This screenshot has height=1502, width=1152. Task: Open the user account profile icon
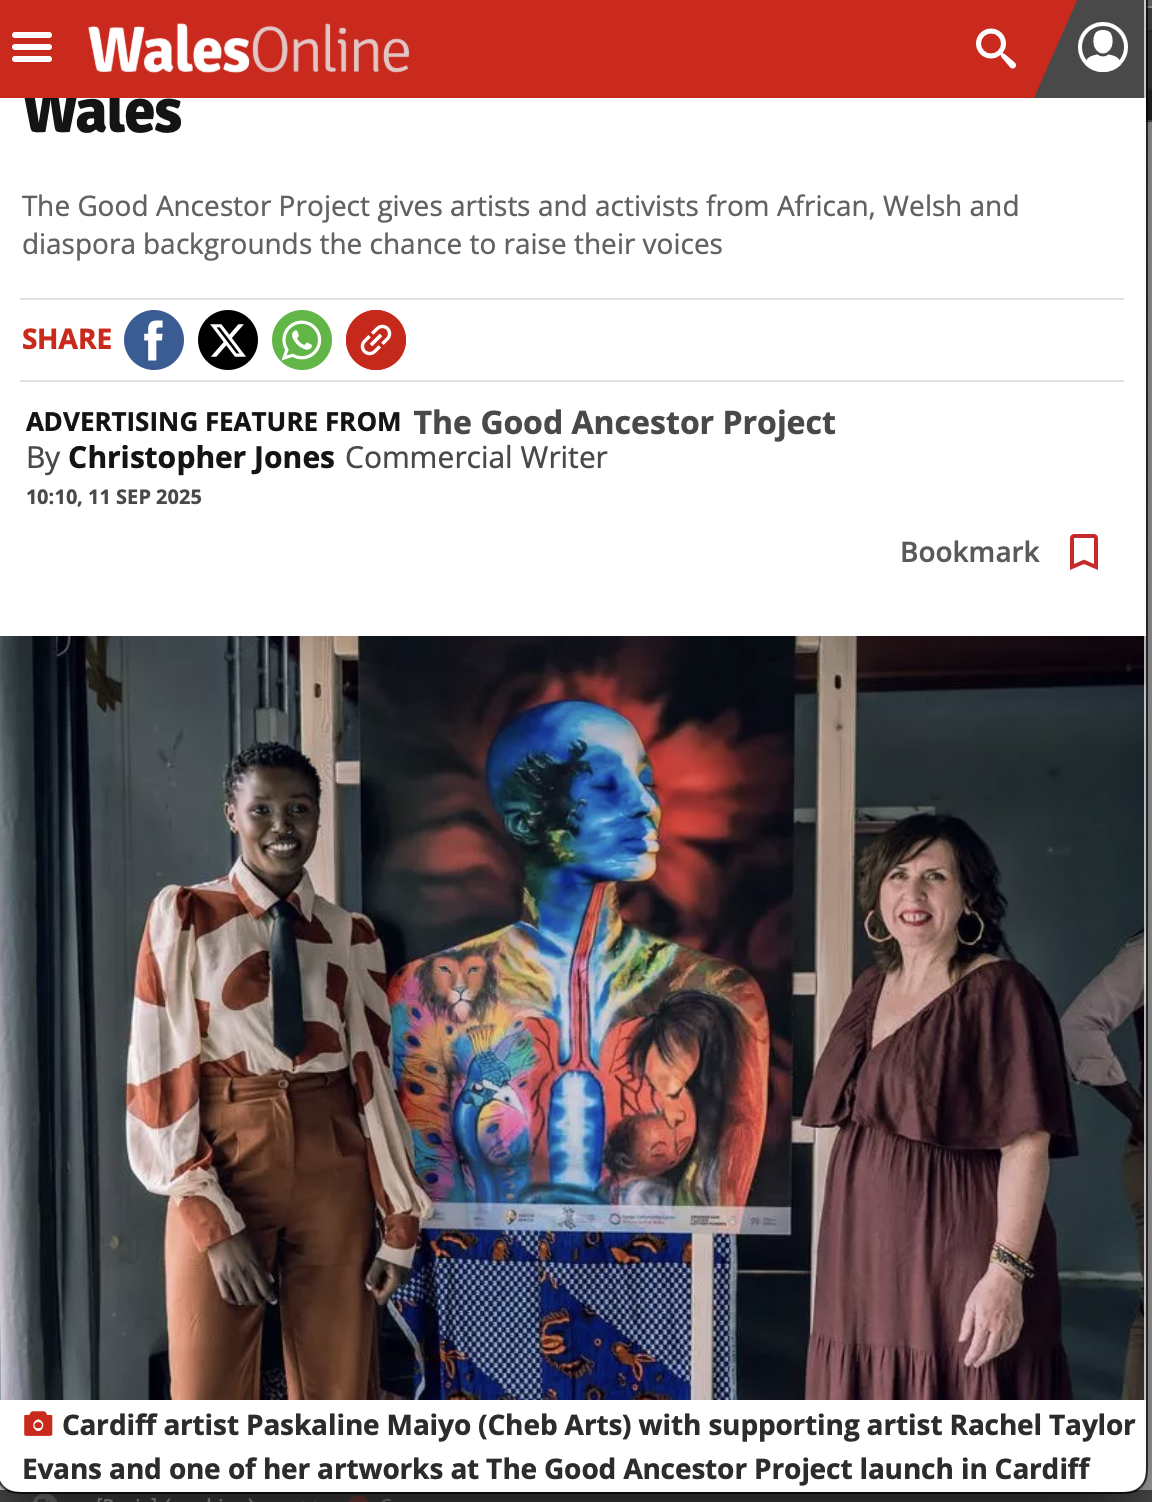pos(1102,47)
